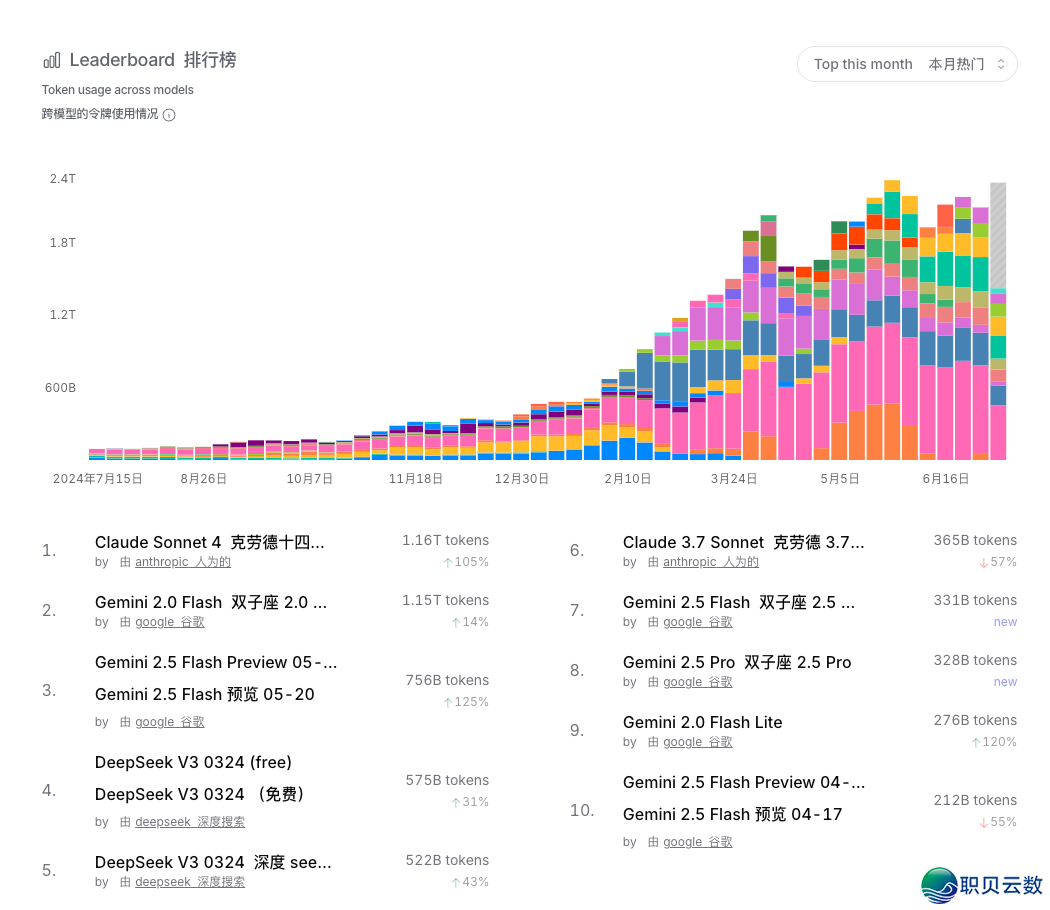Open the deepseek link under rank 5 entry
Screen dimensions: 1050x910
tap(190, 882)
